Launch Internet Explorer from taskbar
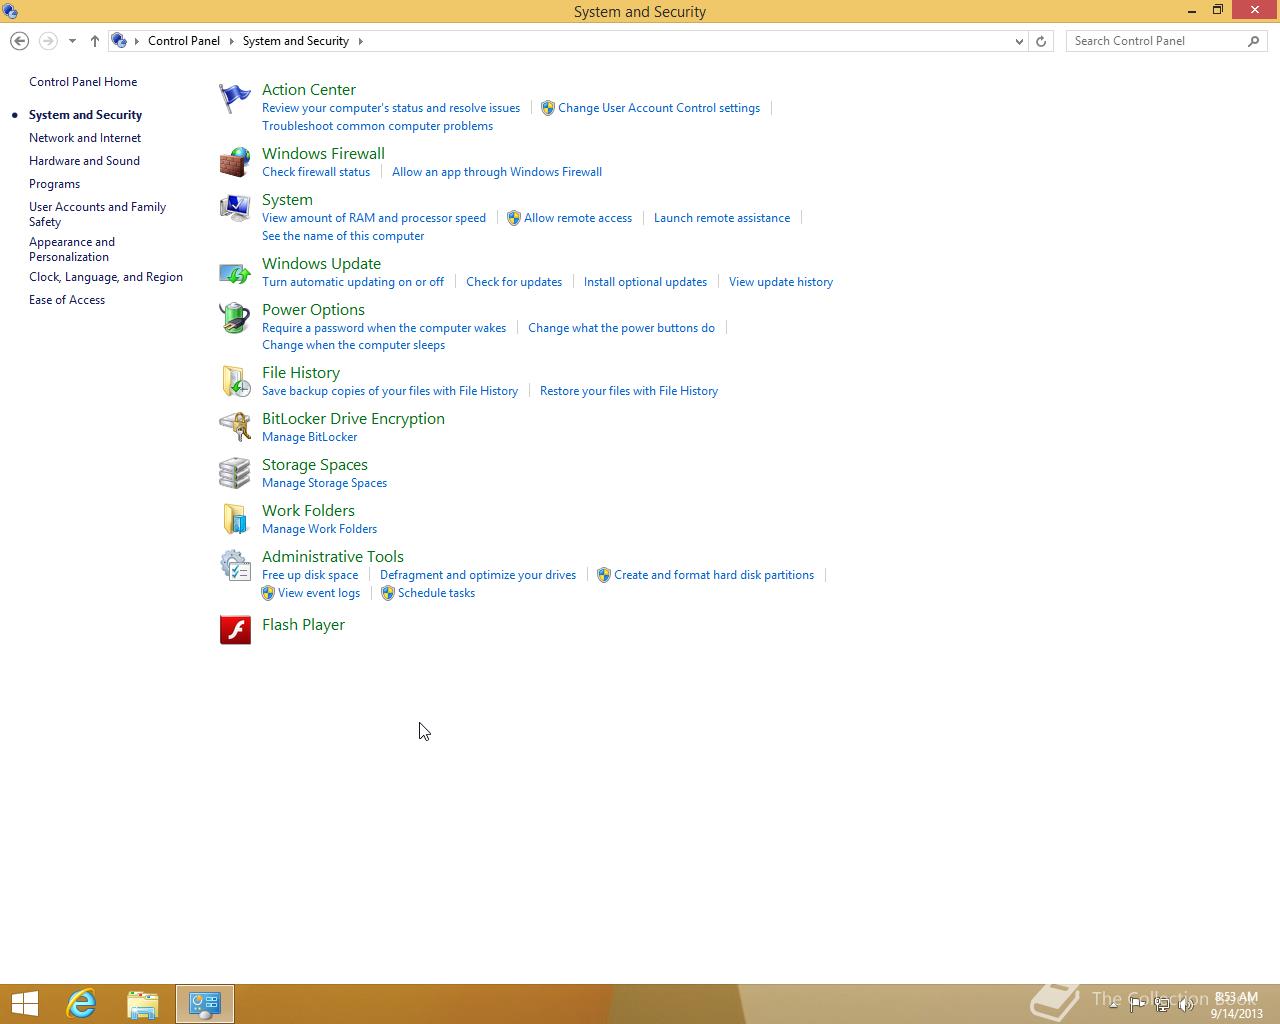The image size is (1280, 1024). pos(81,1004)
